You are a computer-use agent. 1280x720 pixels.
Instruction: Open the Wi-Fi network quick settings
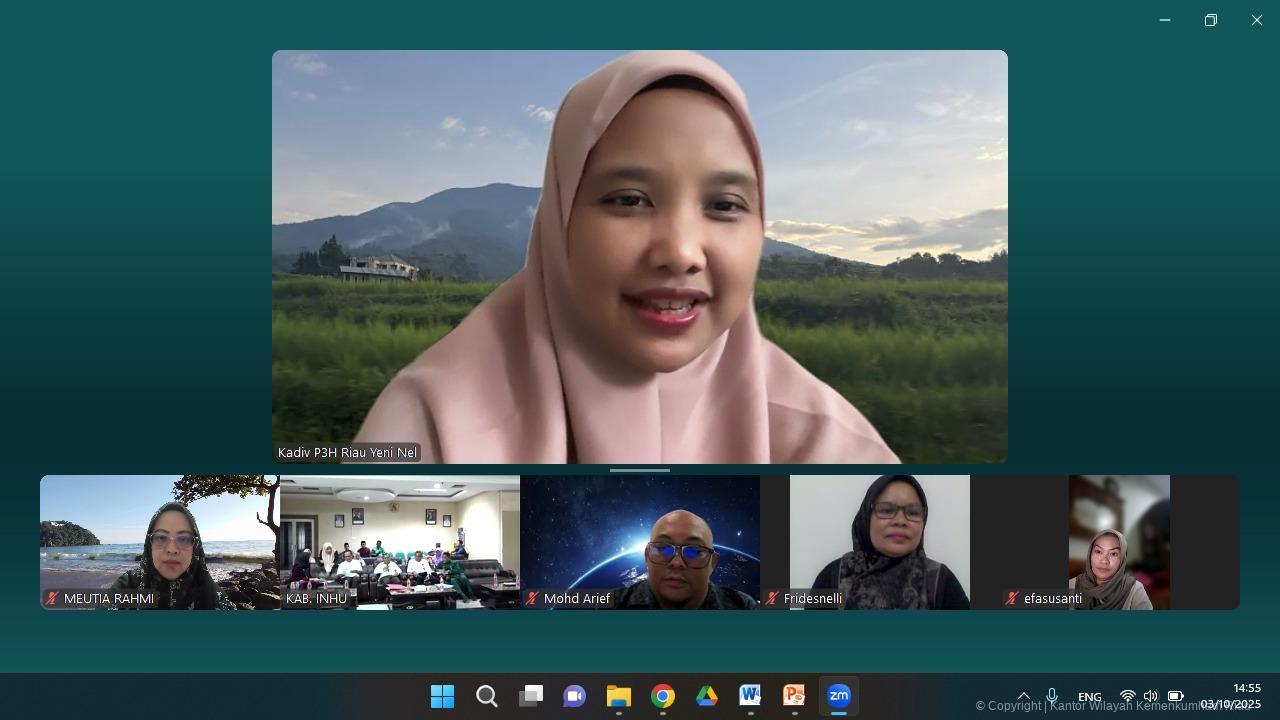1128,696
